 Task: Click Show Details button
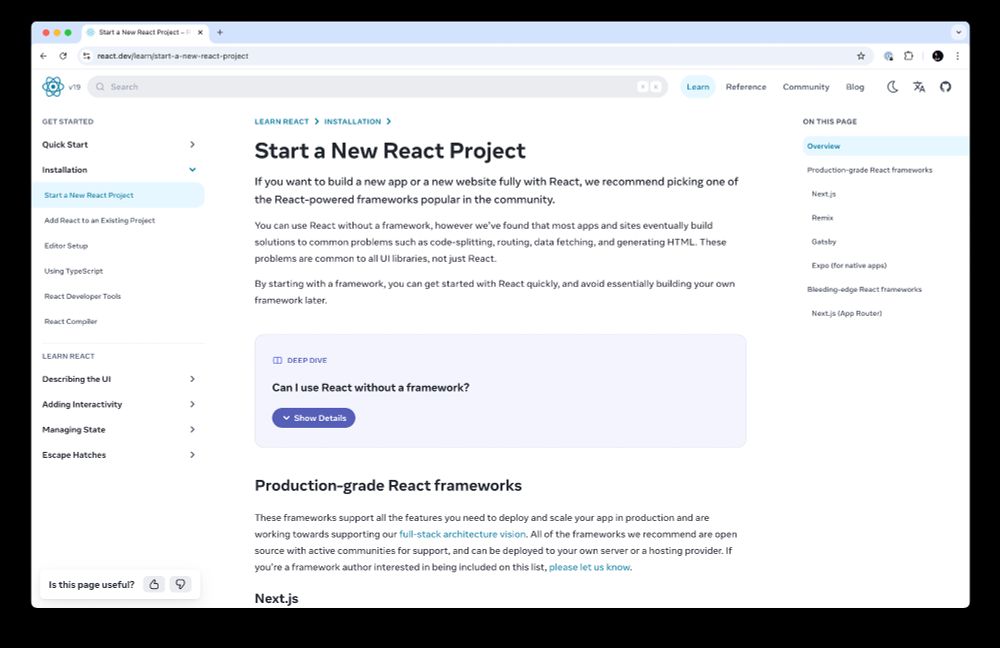click(314, 418)
